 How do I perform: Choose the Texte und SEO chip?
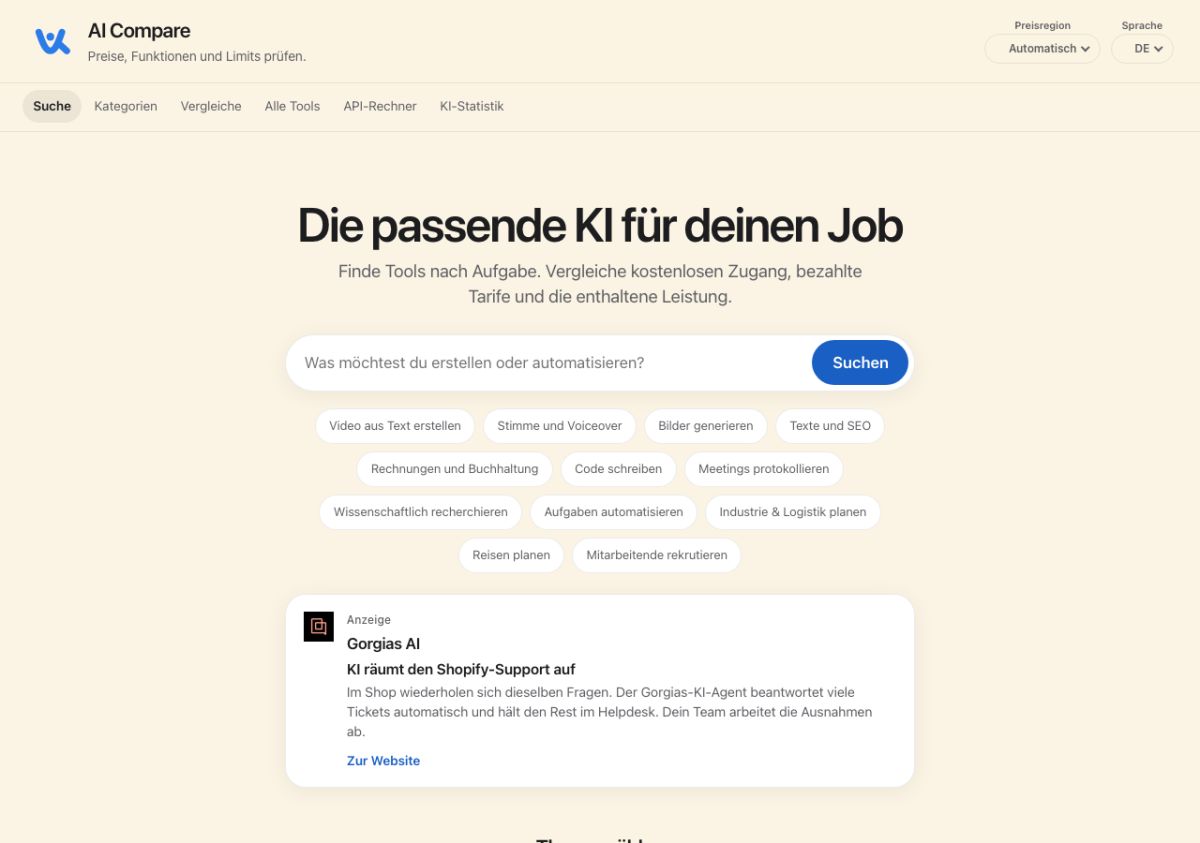click(x=830, y=426)
